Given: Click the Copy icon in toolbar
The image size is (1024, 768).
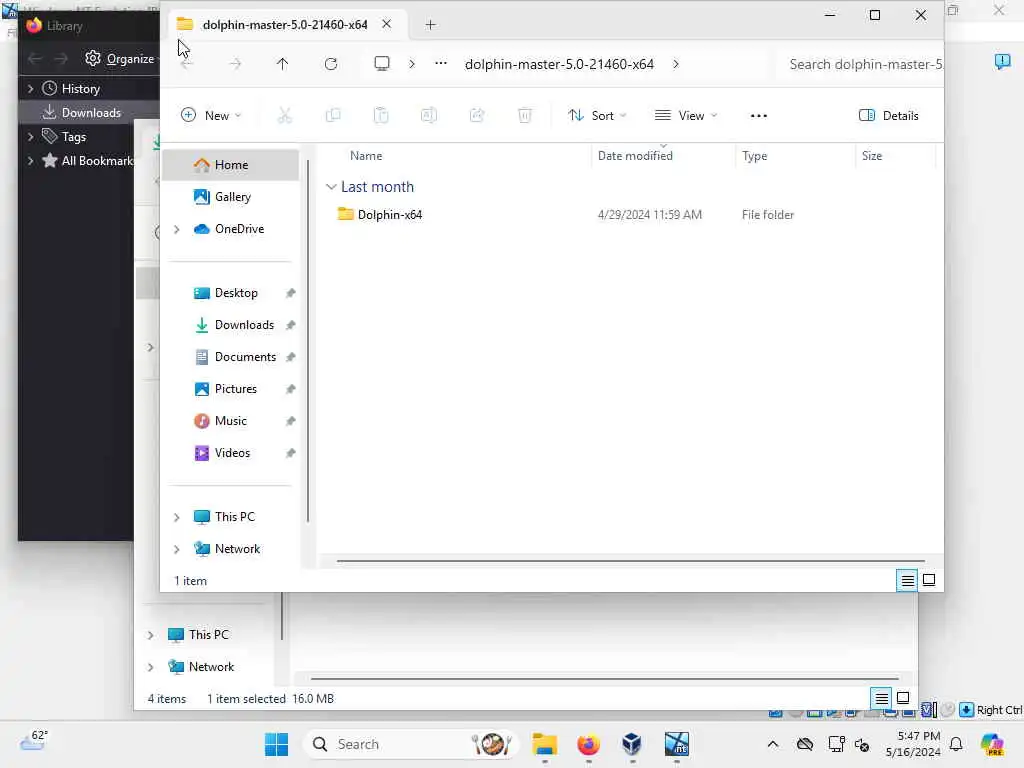Looking at the screenshot, I should (x=333, y=116).
